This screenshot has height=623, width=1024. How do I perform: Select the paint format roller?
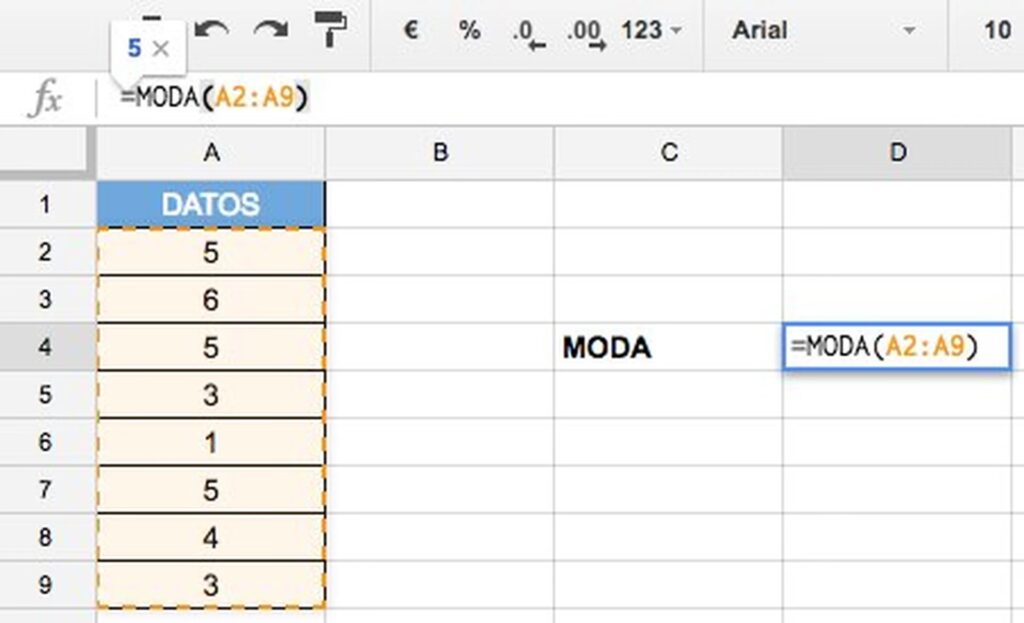click(329, 30)
